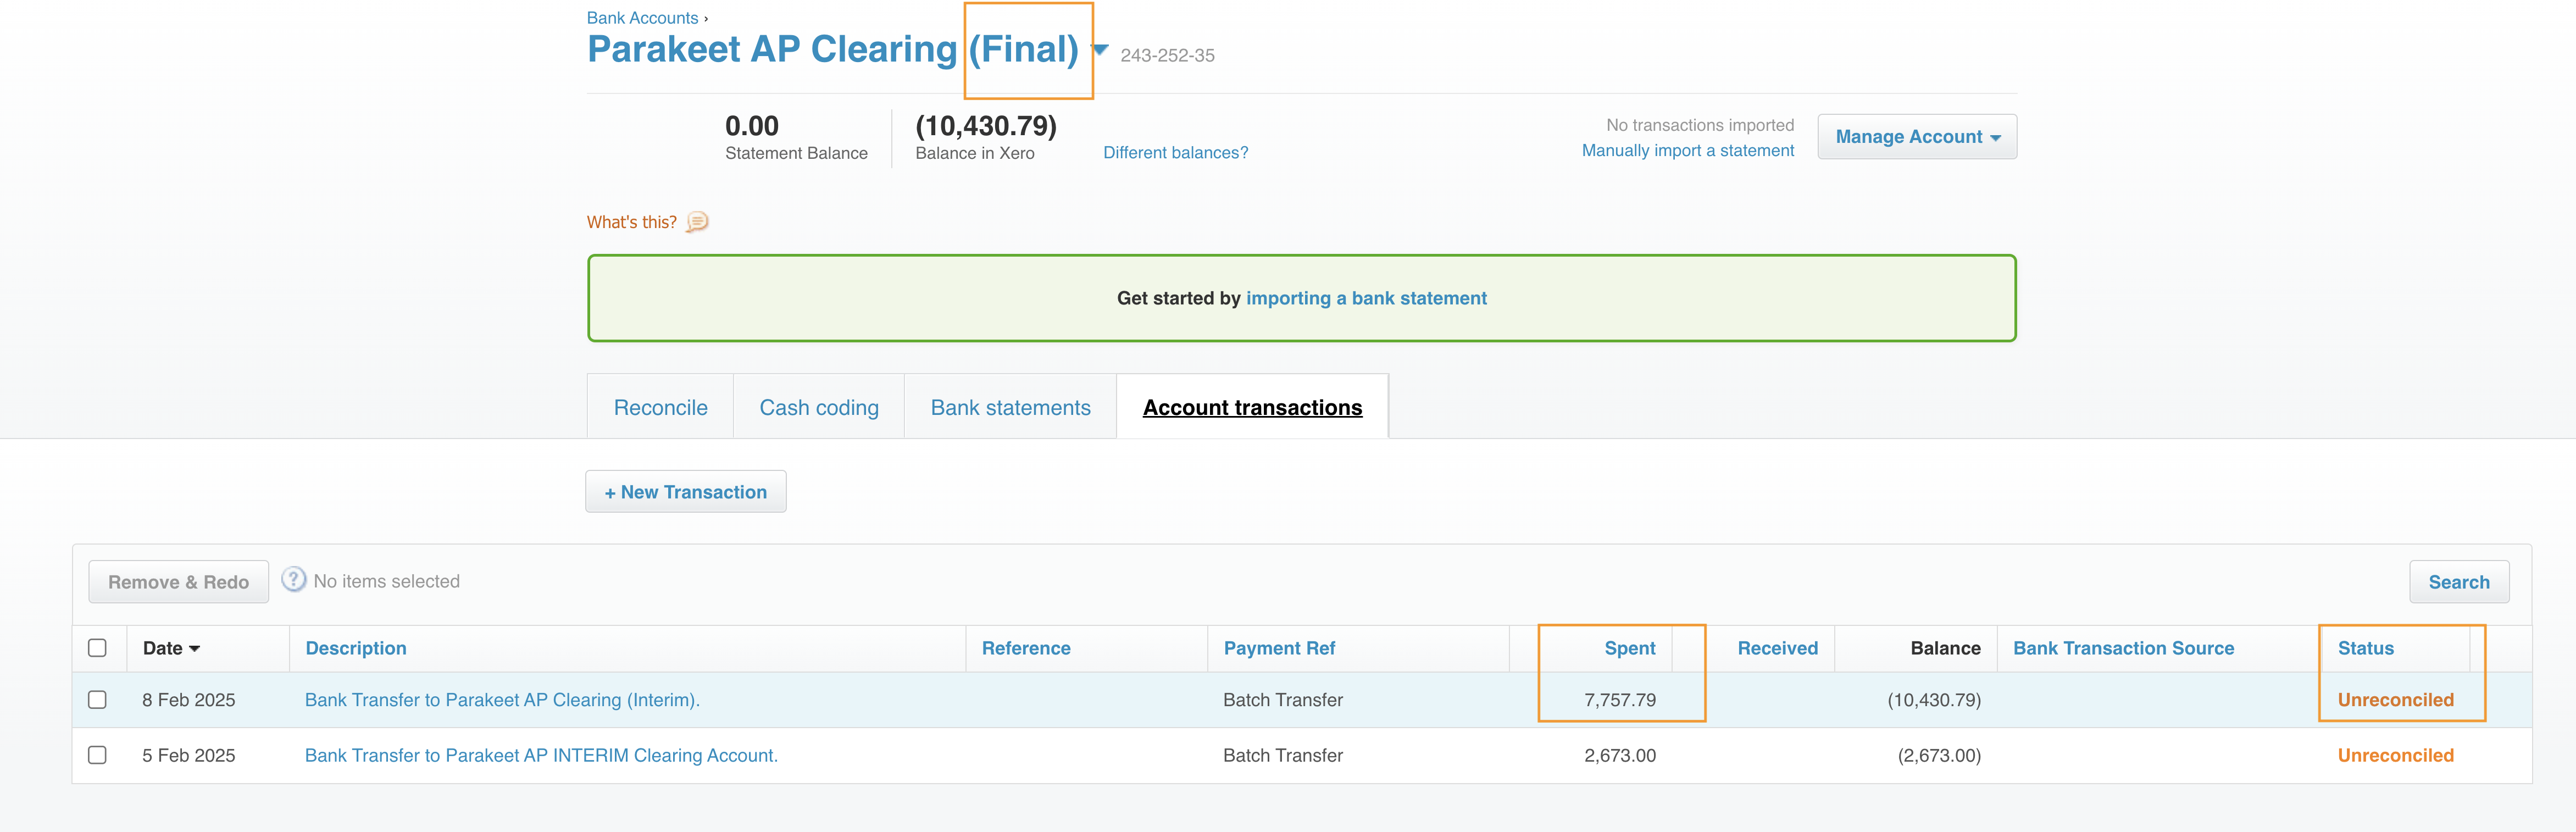Click importing a bank statement link

pyautogui.click(x=1366, y=298)
